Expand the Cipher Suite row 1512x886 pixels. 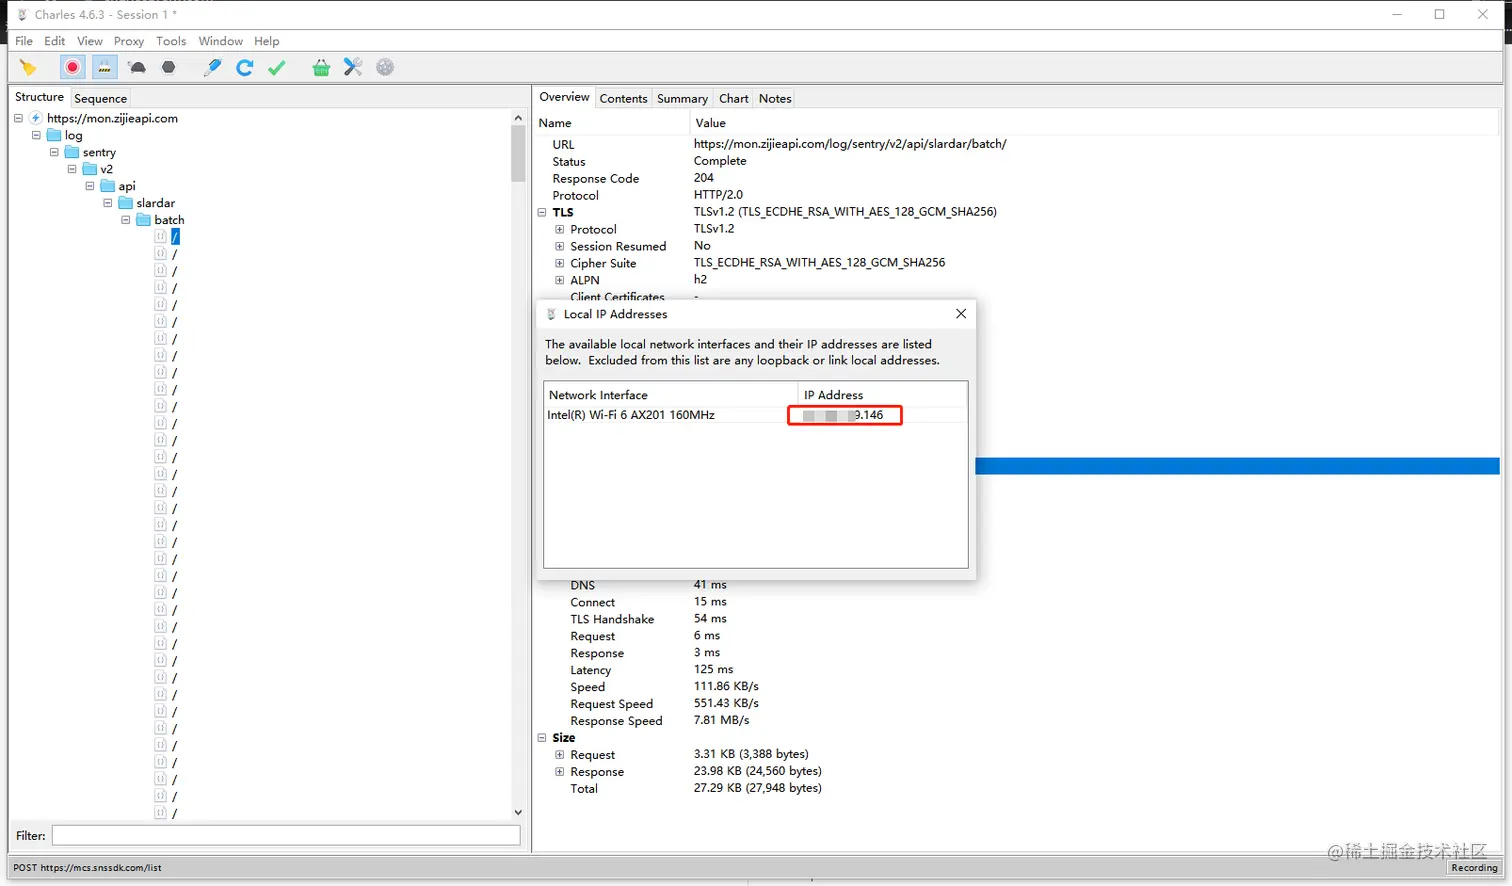coord(560,263)
